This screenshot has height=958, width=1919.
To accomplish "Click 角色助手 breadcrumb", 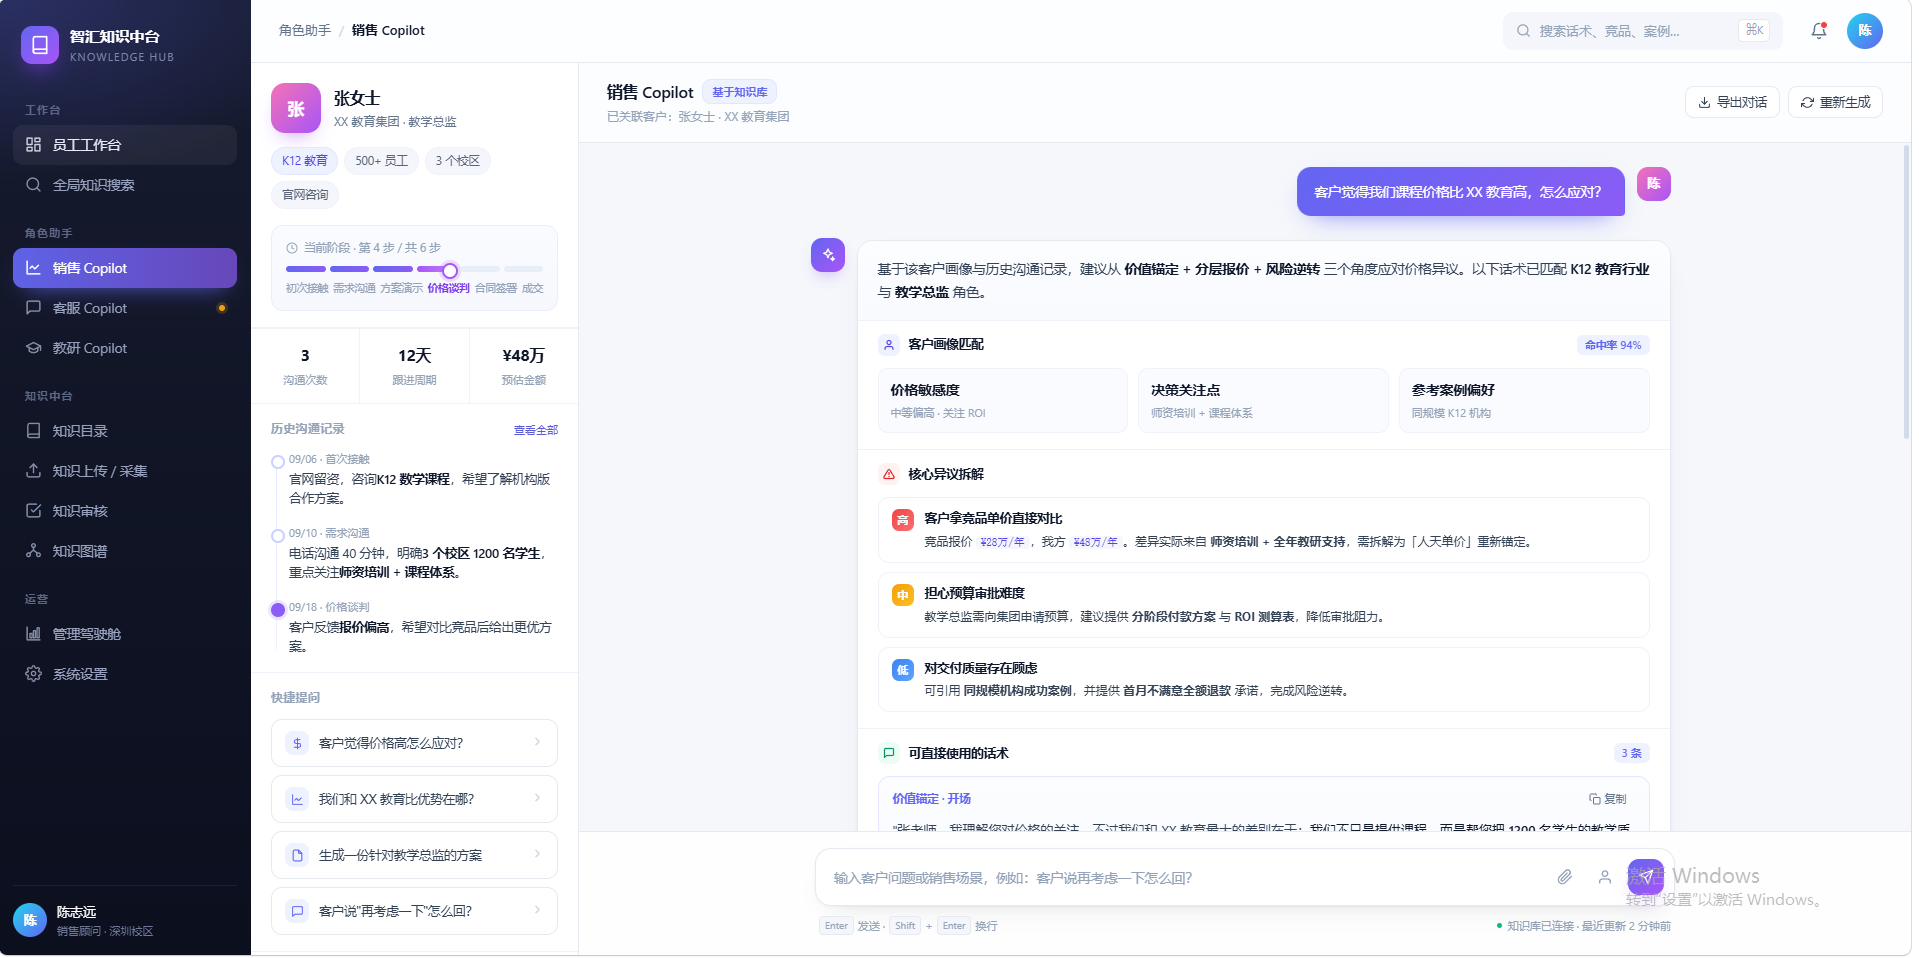I will [305, 31].
